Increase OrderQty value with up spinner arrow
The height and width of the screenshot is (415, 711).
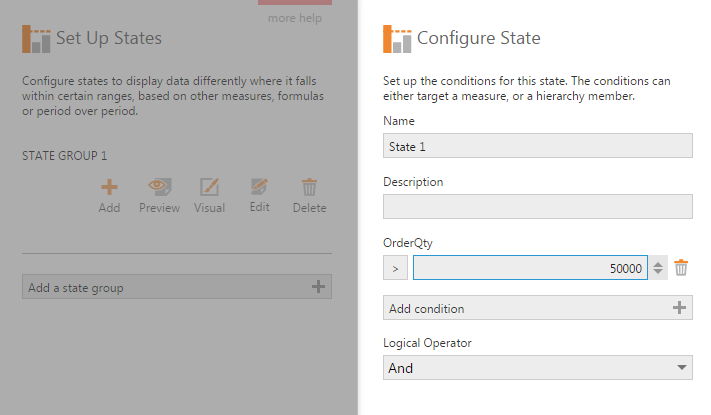pos(657,264)
